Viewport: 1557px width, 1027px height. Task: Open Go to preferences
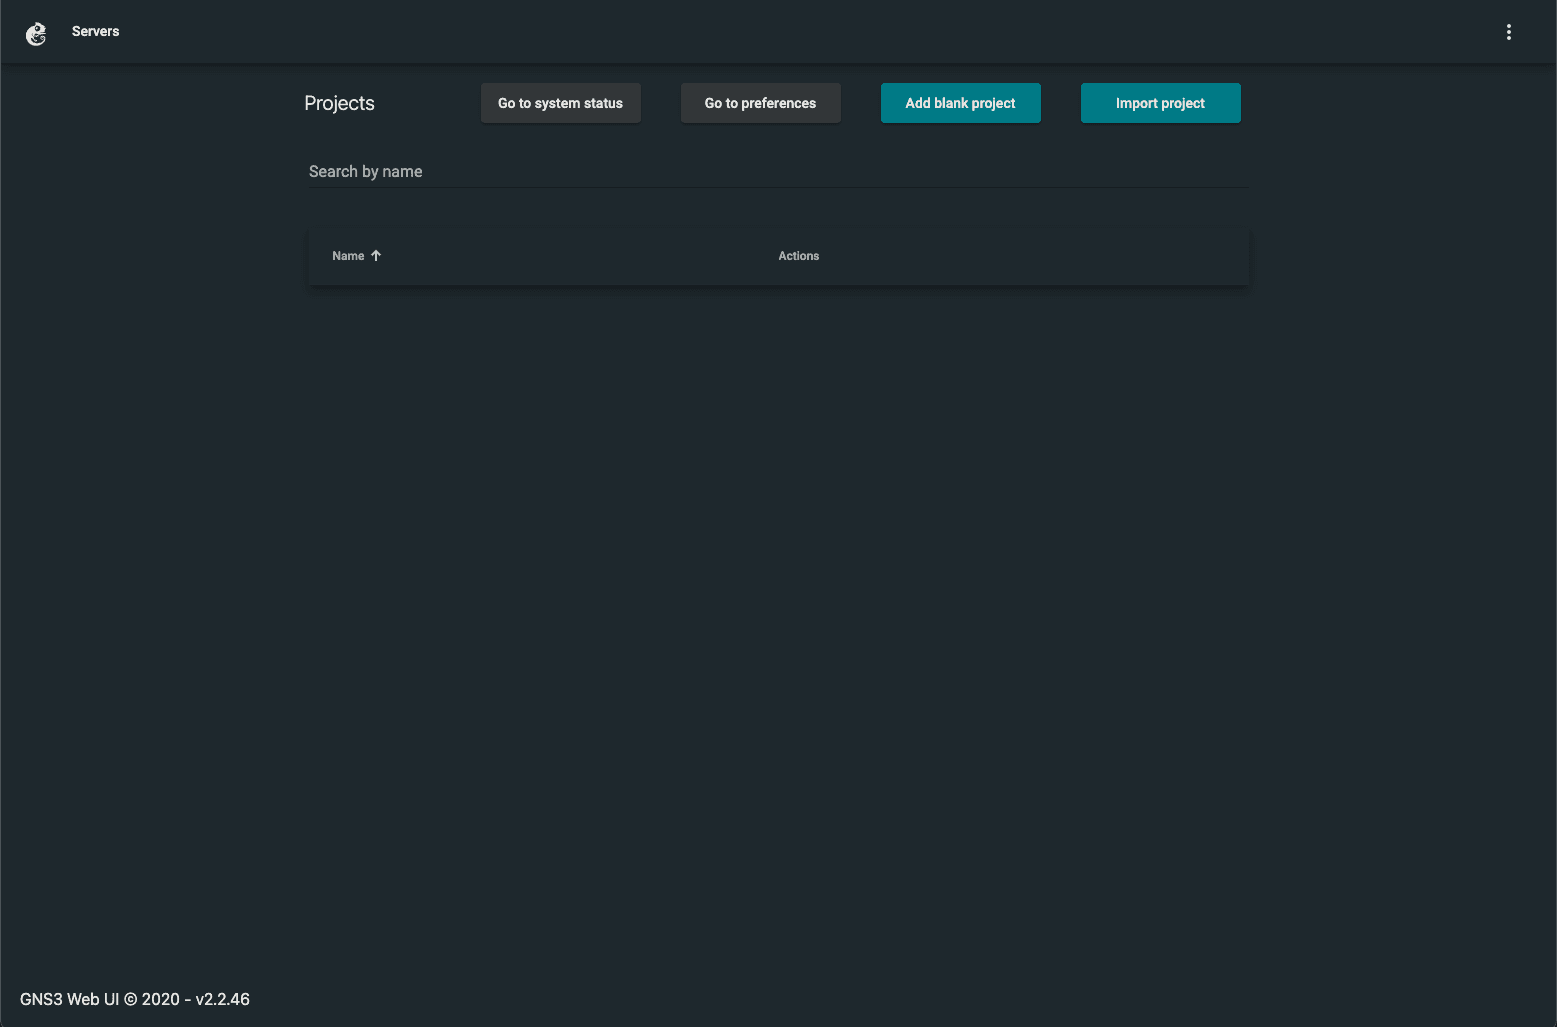760,103
